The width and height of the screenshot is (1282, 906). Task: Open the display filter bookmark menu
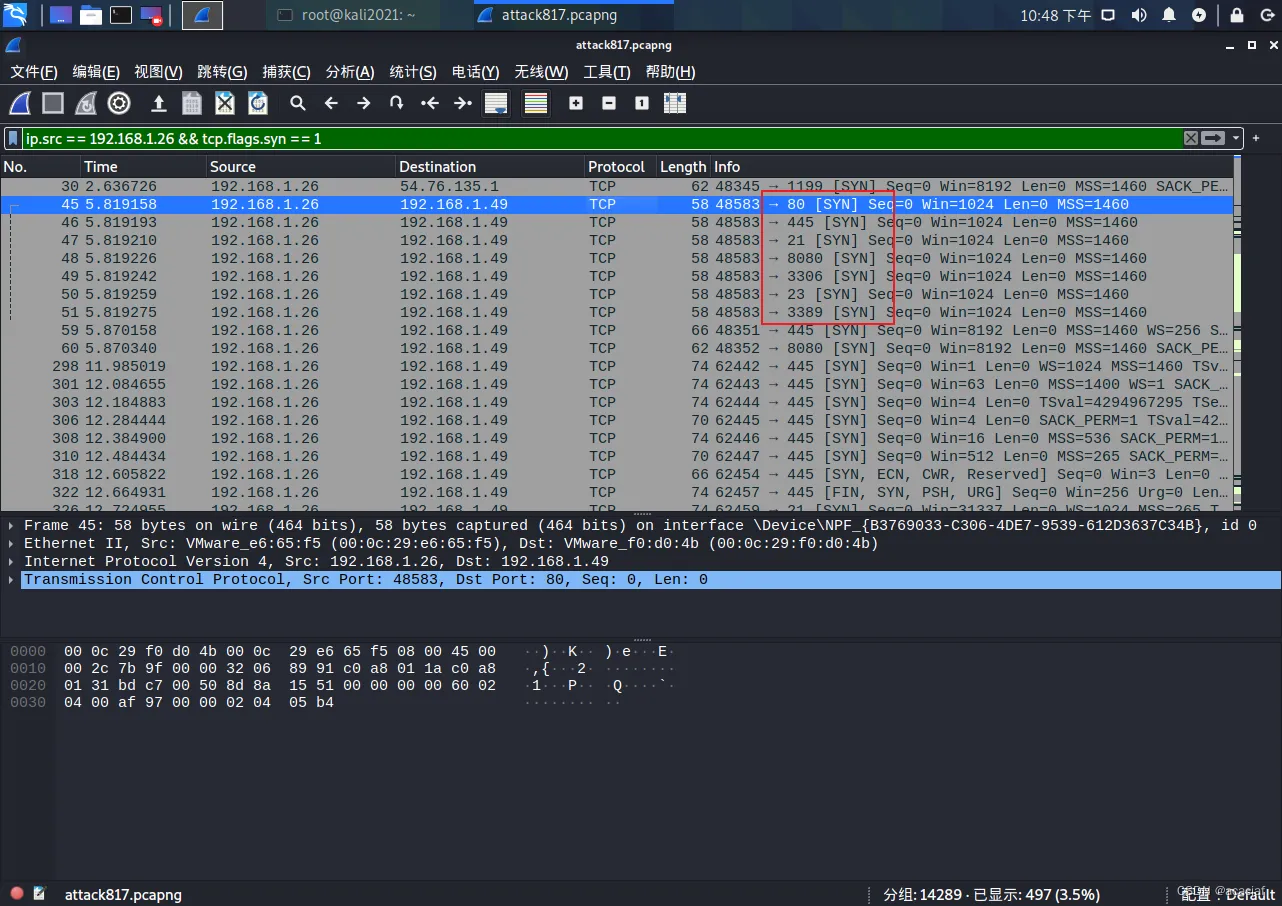click(x=14, y=139)
